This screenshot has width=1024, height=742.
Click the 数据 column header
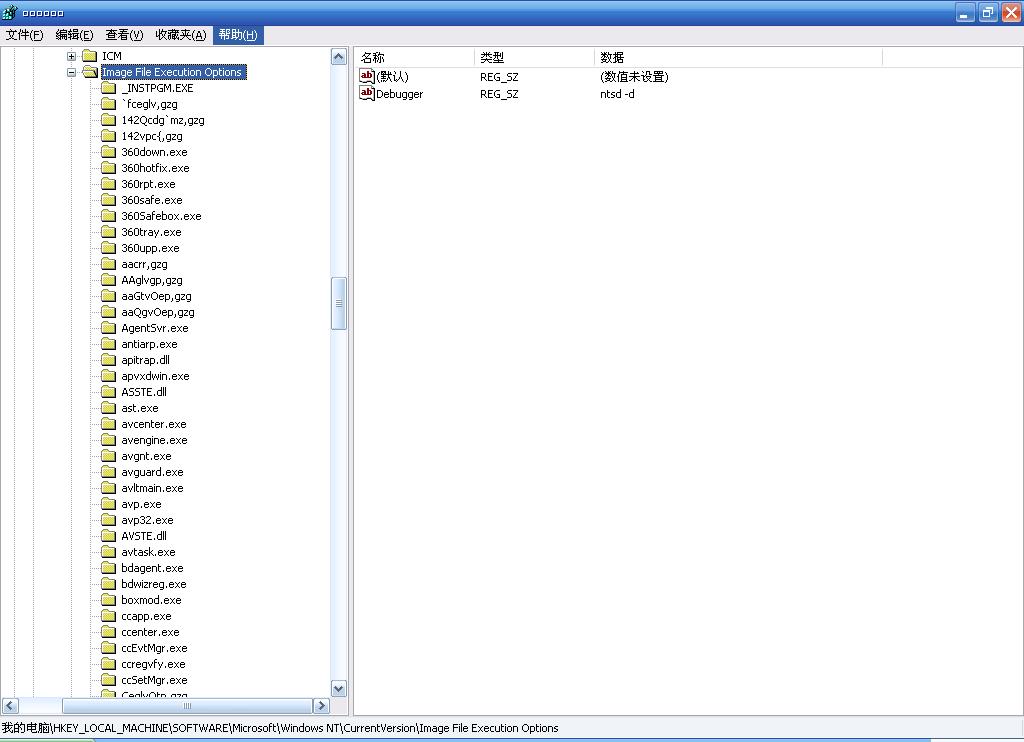738,57
